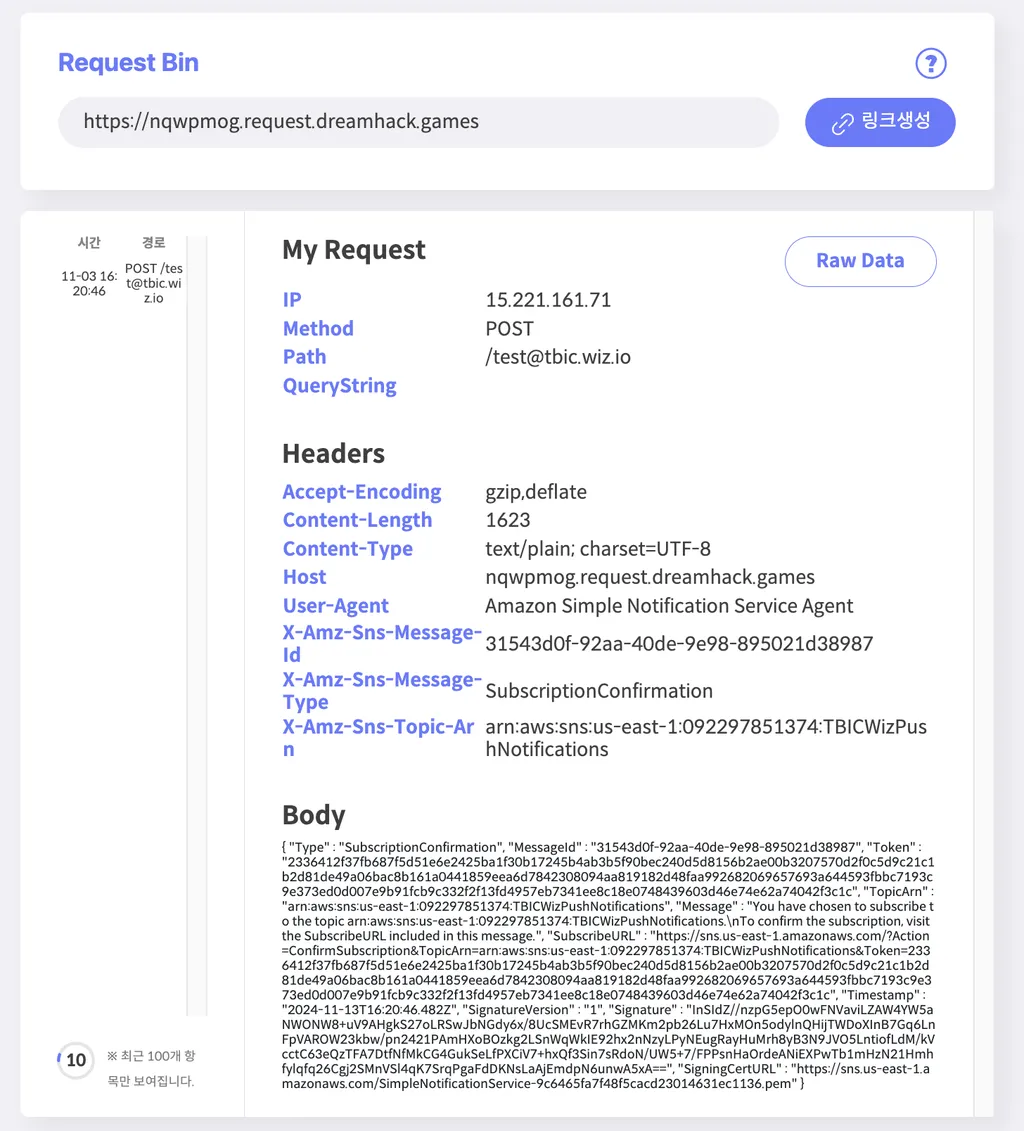
Task: Click the Content-Type value text/plain; charset=UTF-8
Action: click(598, 549)
